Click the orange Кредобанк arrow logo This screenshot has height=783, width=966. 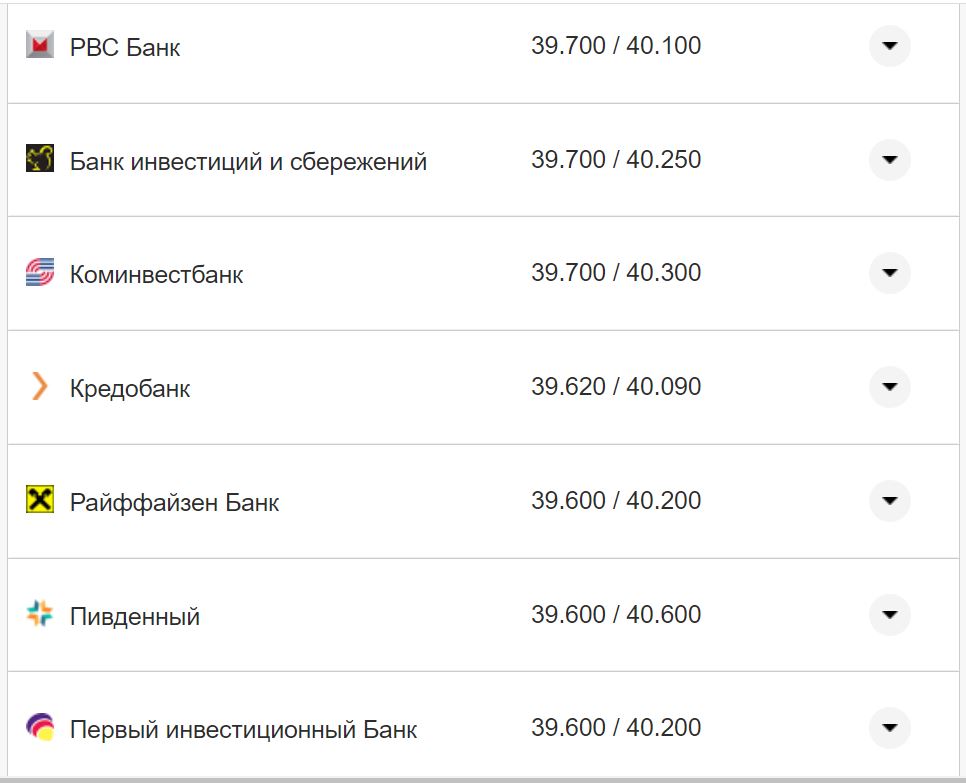tap(38, 387)
